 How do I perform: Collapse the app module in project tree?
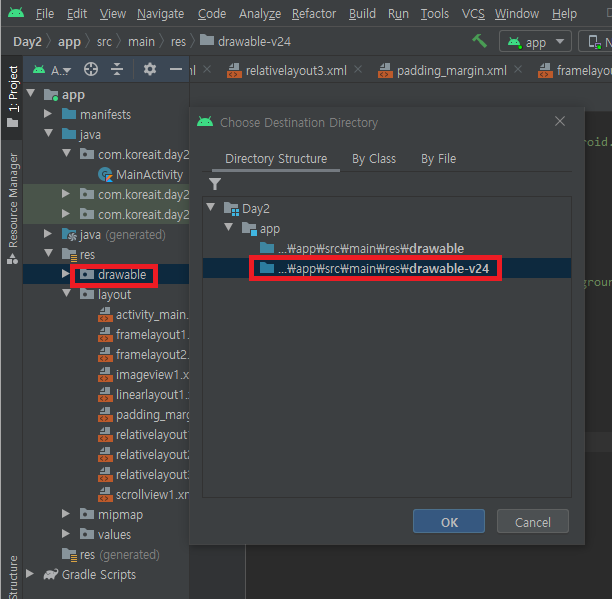pos(30,93)
